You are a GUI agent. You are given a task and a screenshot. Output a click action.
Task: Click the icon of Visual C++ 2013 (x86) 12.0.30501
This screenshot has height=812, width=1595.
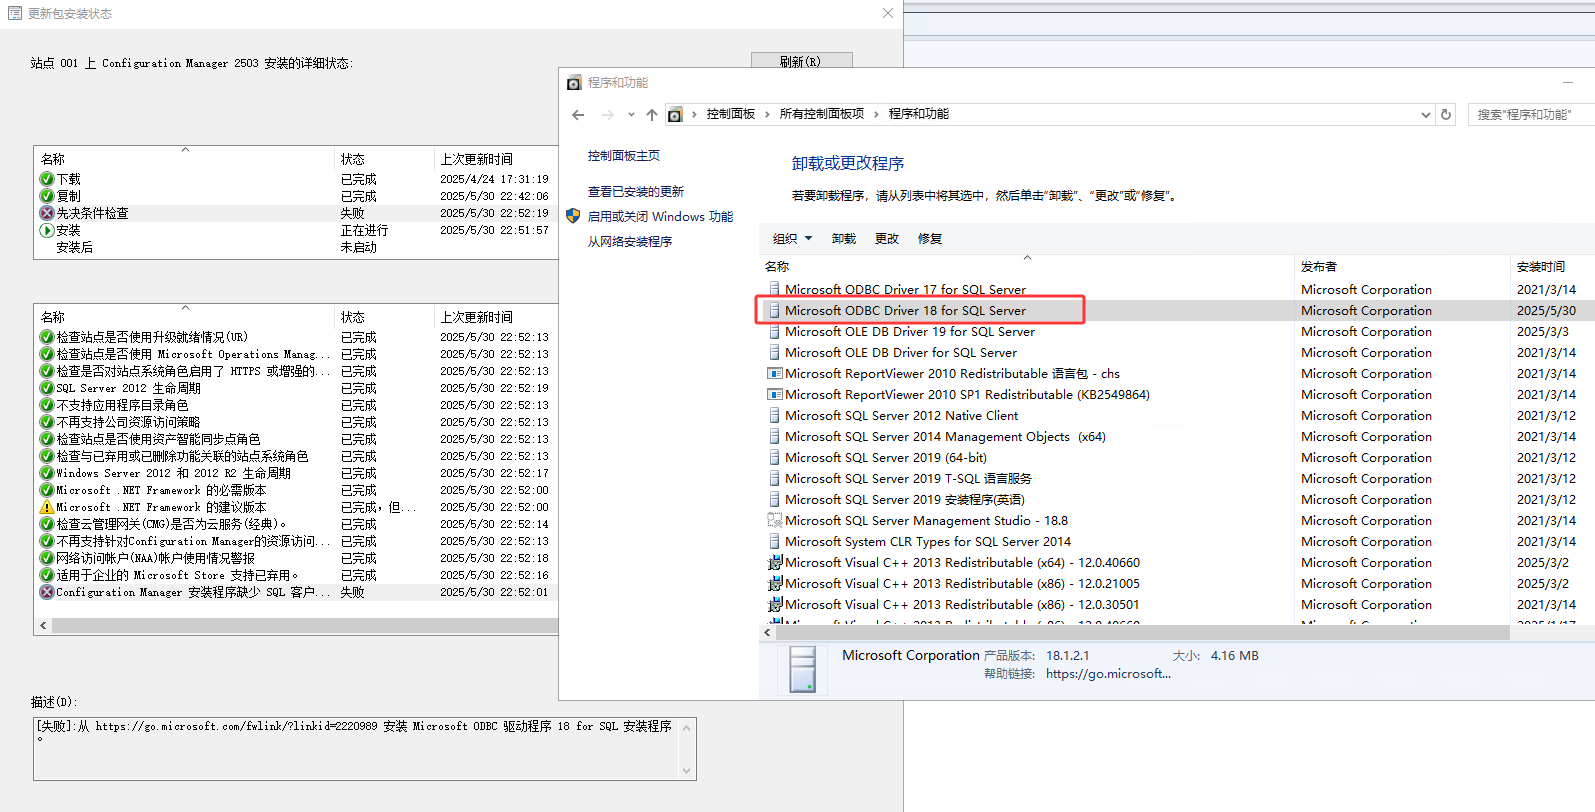(x=774, y=605)
